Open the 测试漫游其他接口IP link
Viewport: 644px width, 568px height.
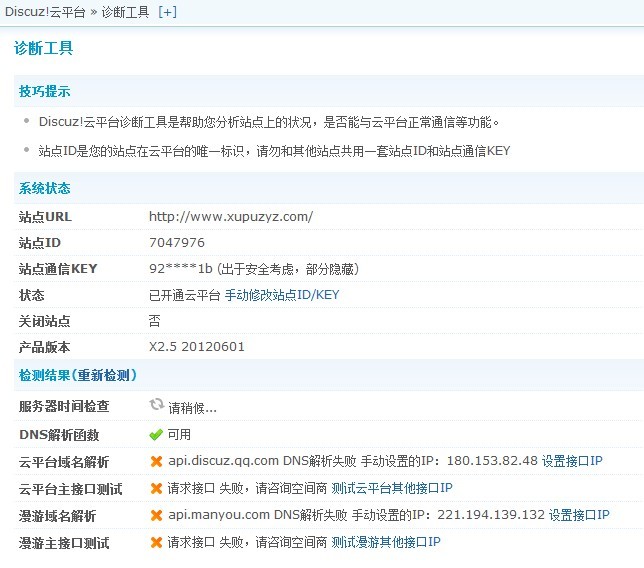click(385, 542)
